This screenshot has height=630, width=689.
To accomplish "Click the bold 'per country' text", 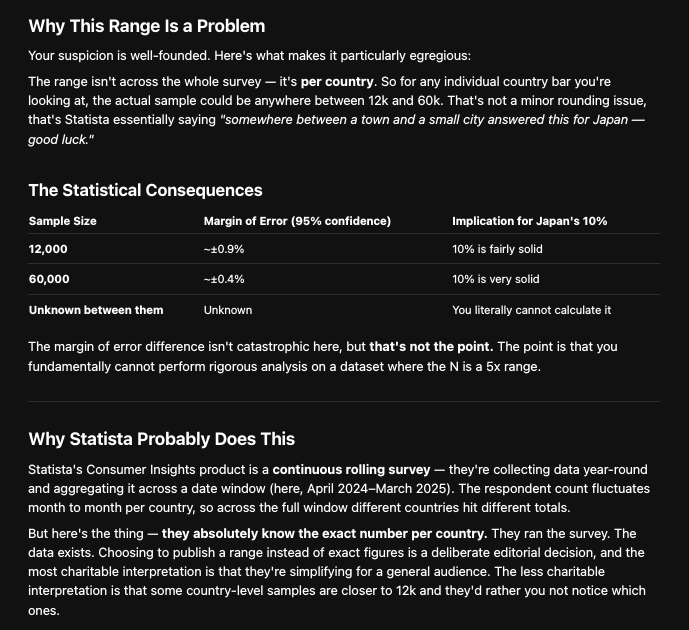I will 337,82.
